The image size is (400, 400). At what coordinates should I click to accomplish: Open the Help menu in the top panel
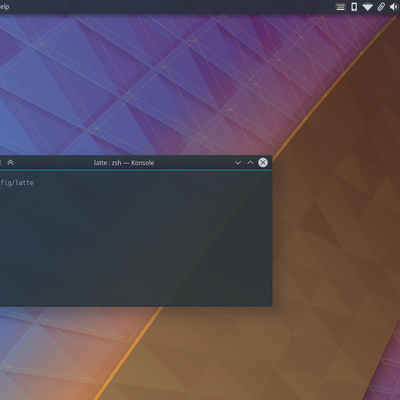4,7
